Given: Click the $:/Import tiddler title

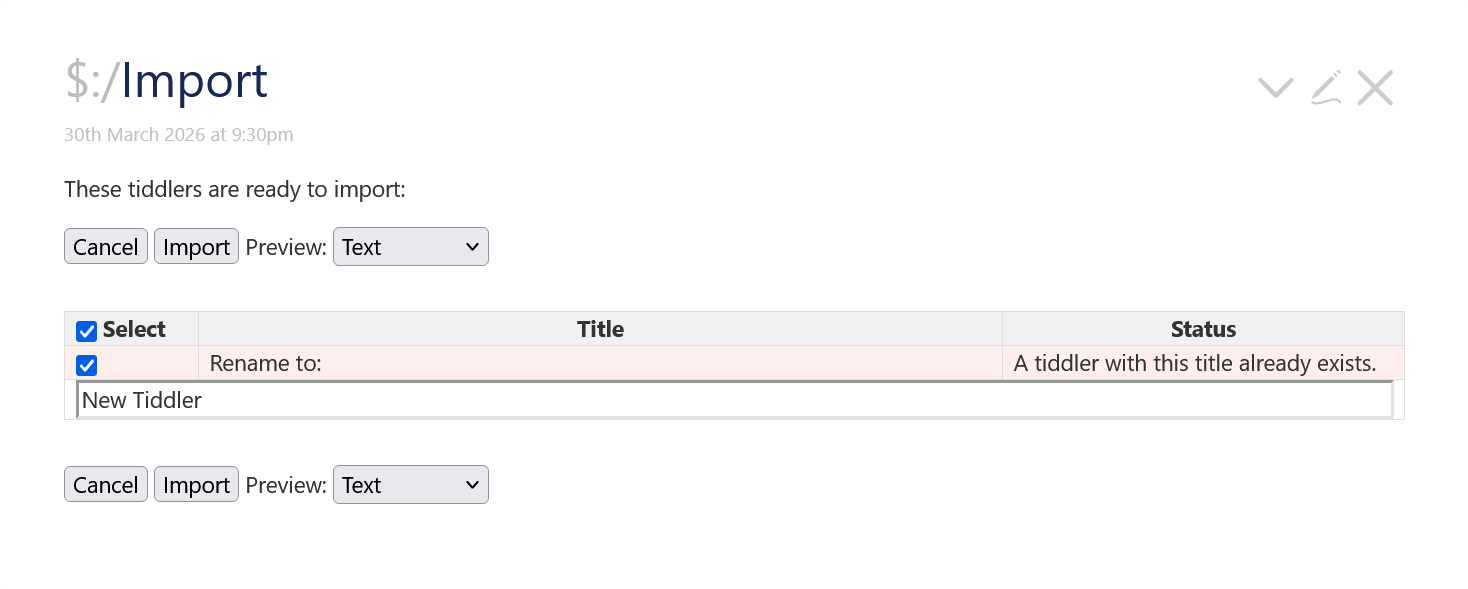Looking at the screenshot, I should (167, 81).
